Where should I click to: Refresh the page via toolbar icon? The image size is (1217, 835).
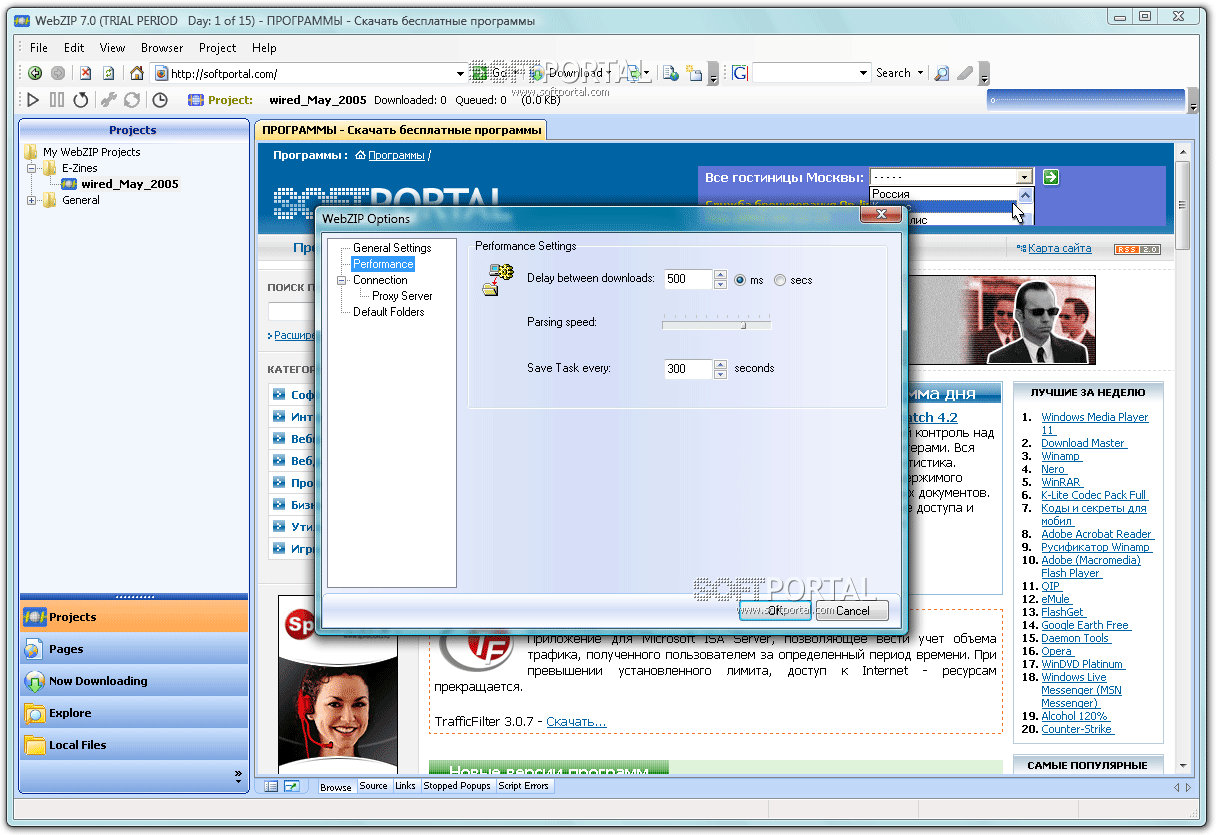pos(109,73)
